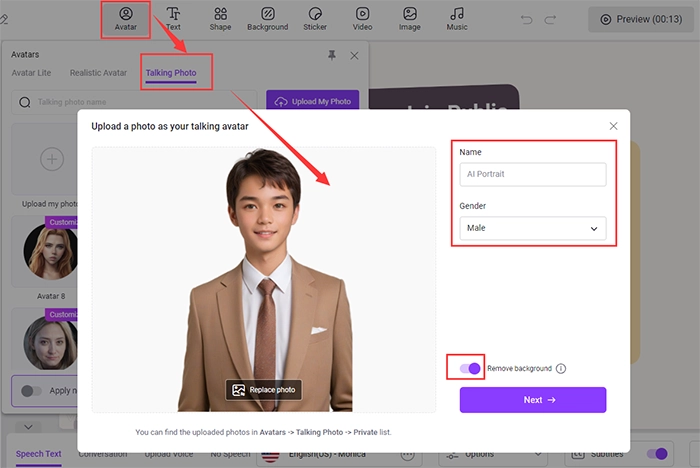
Task: Click the Replace photo button
Action: click(x=263, y=390)
